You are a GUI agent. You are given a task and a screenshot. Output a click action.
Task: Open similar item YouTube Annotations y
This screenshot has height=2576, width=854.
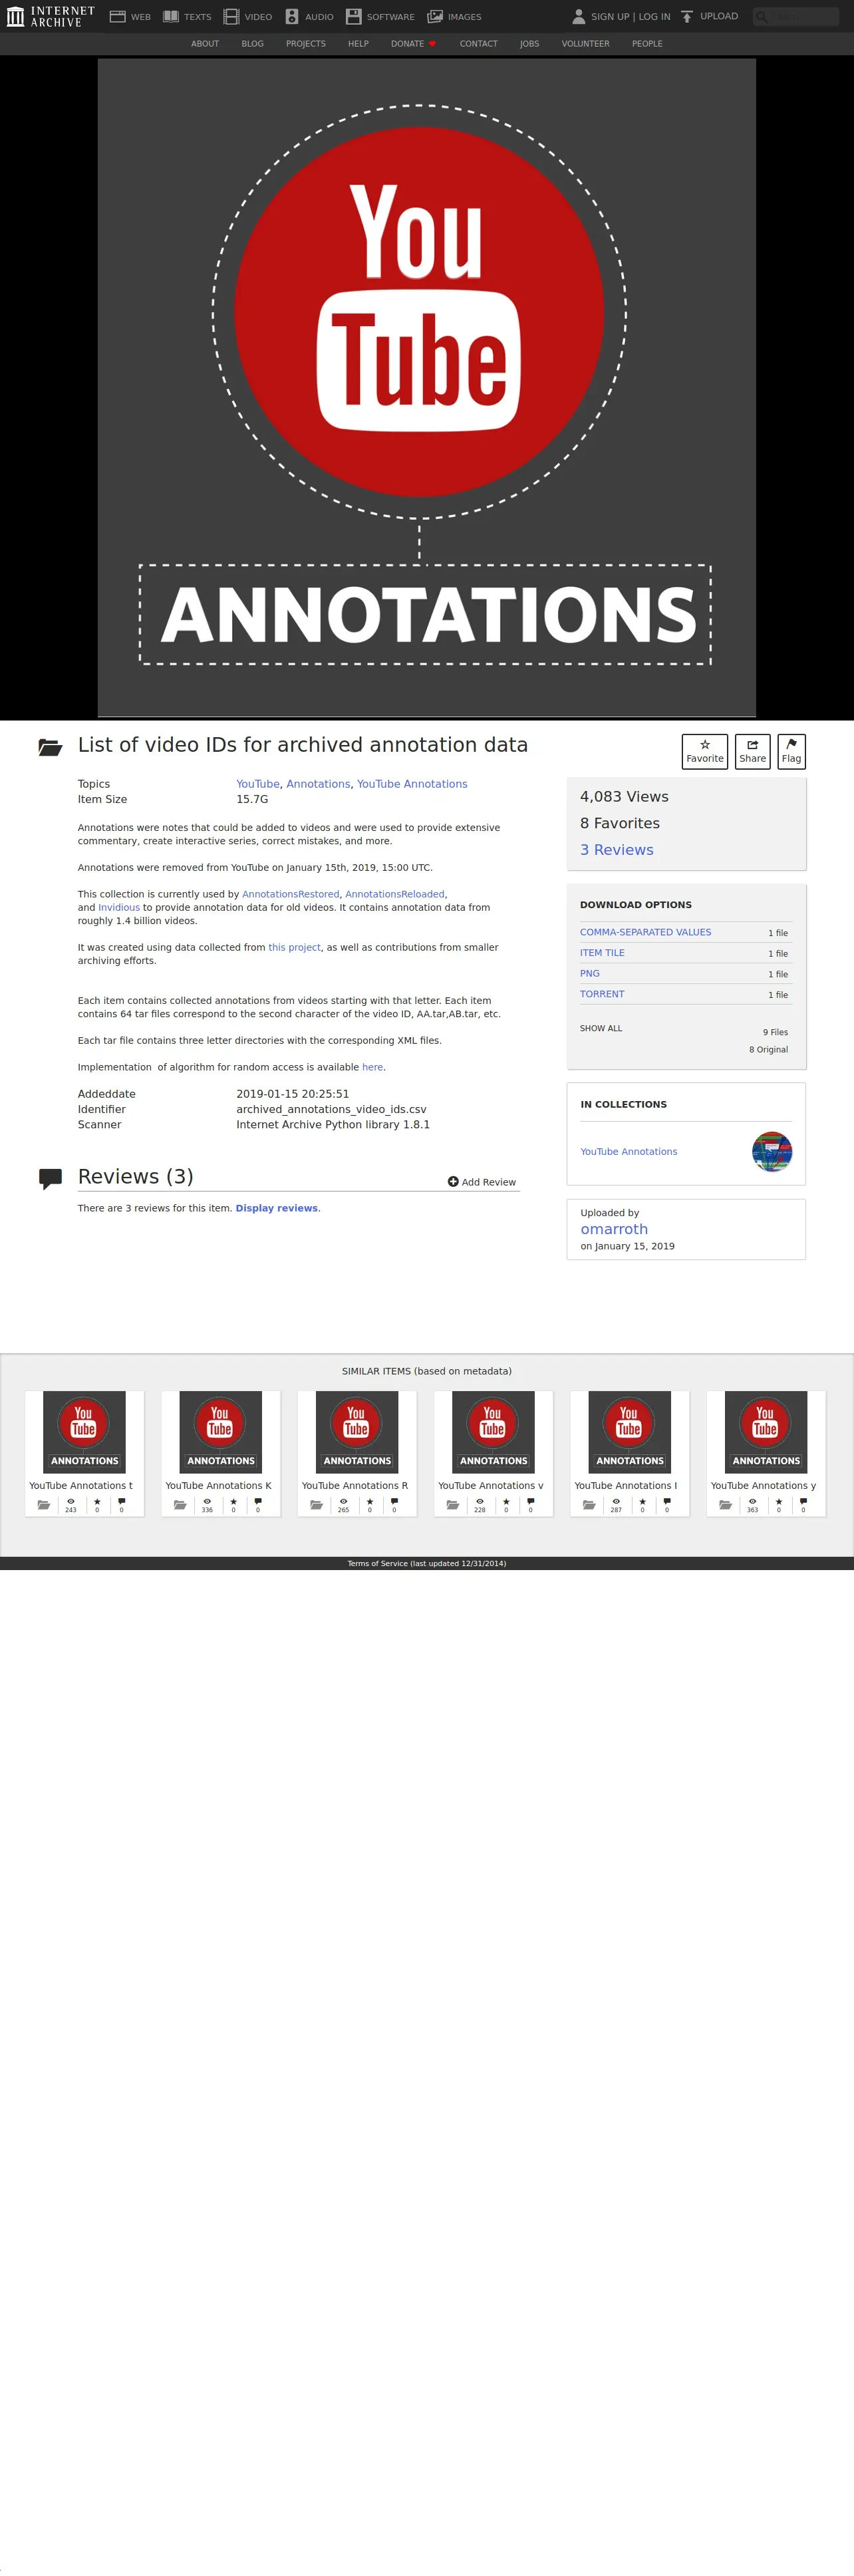point(766,1453)
